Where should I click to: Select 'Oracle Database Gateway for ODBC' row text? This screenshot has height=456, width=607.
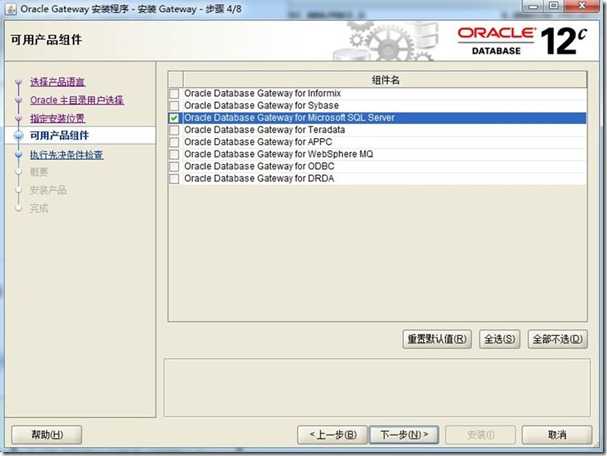point(259,166)
